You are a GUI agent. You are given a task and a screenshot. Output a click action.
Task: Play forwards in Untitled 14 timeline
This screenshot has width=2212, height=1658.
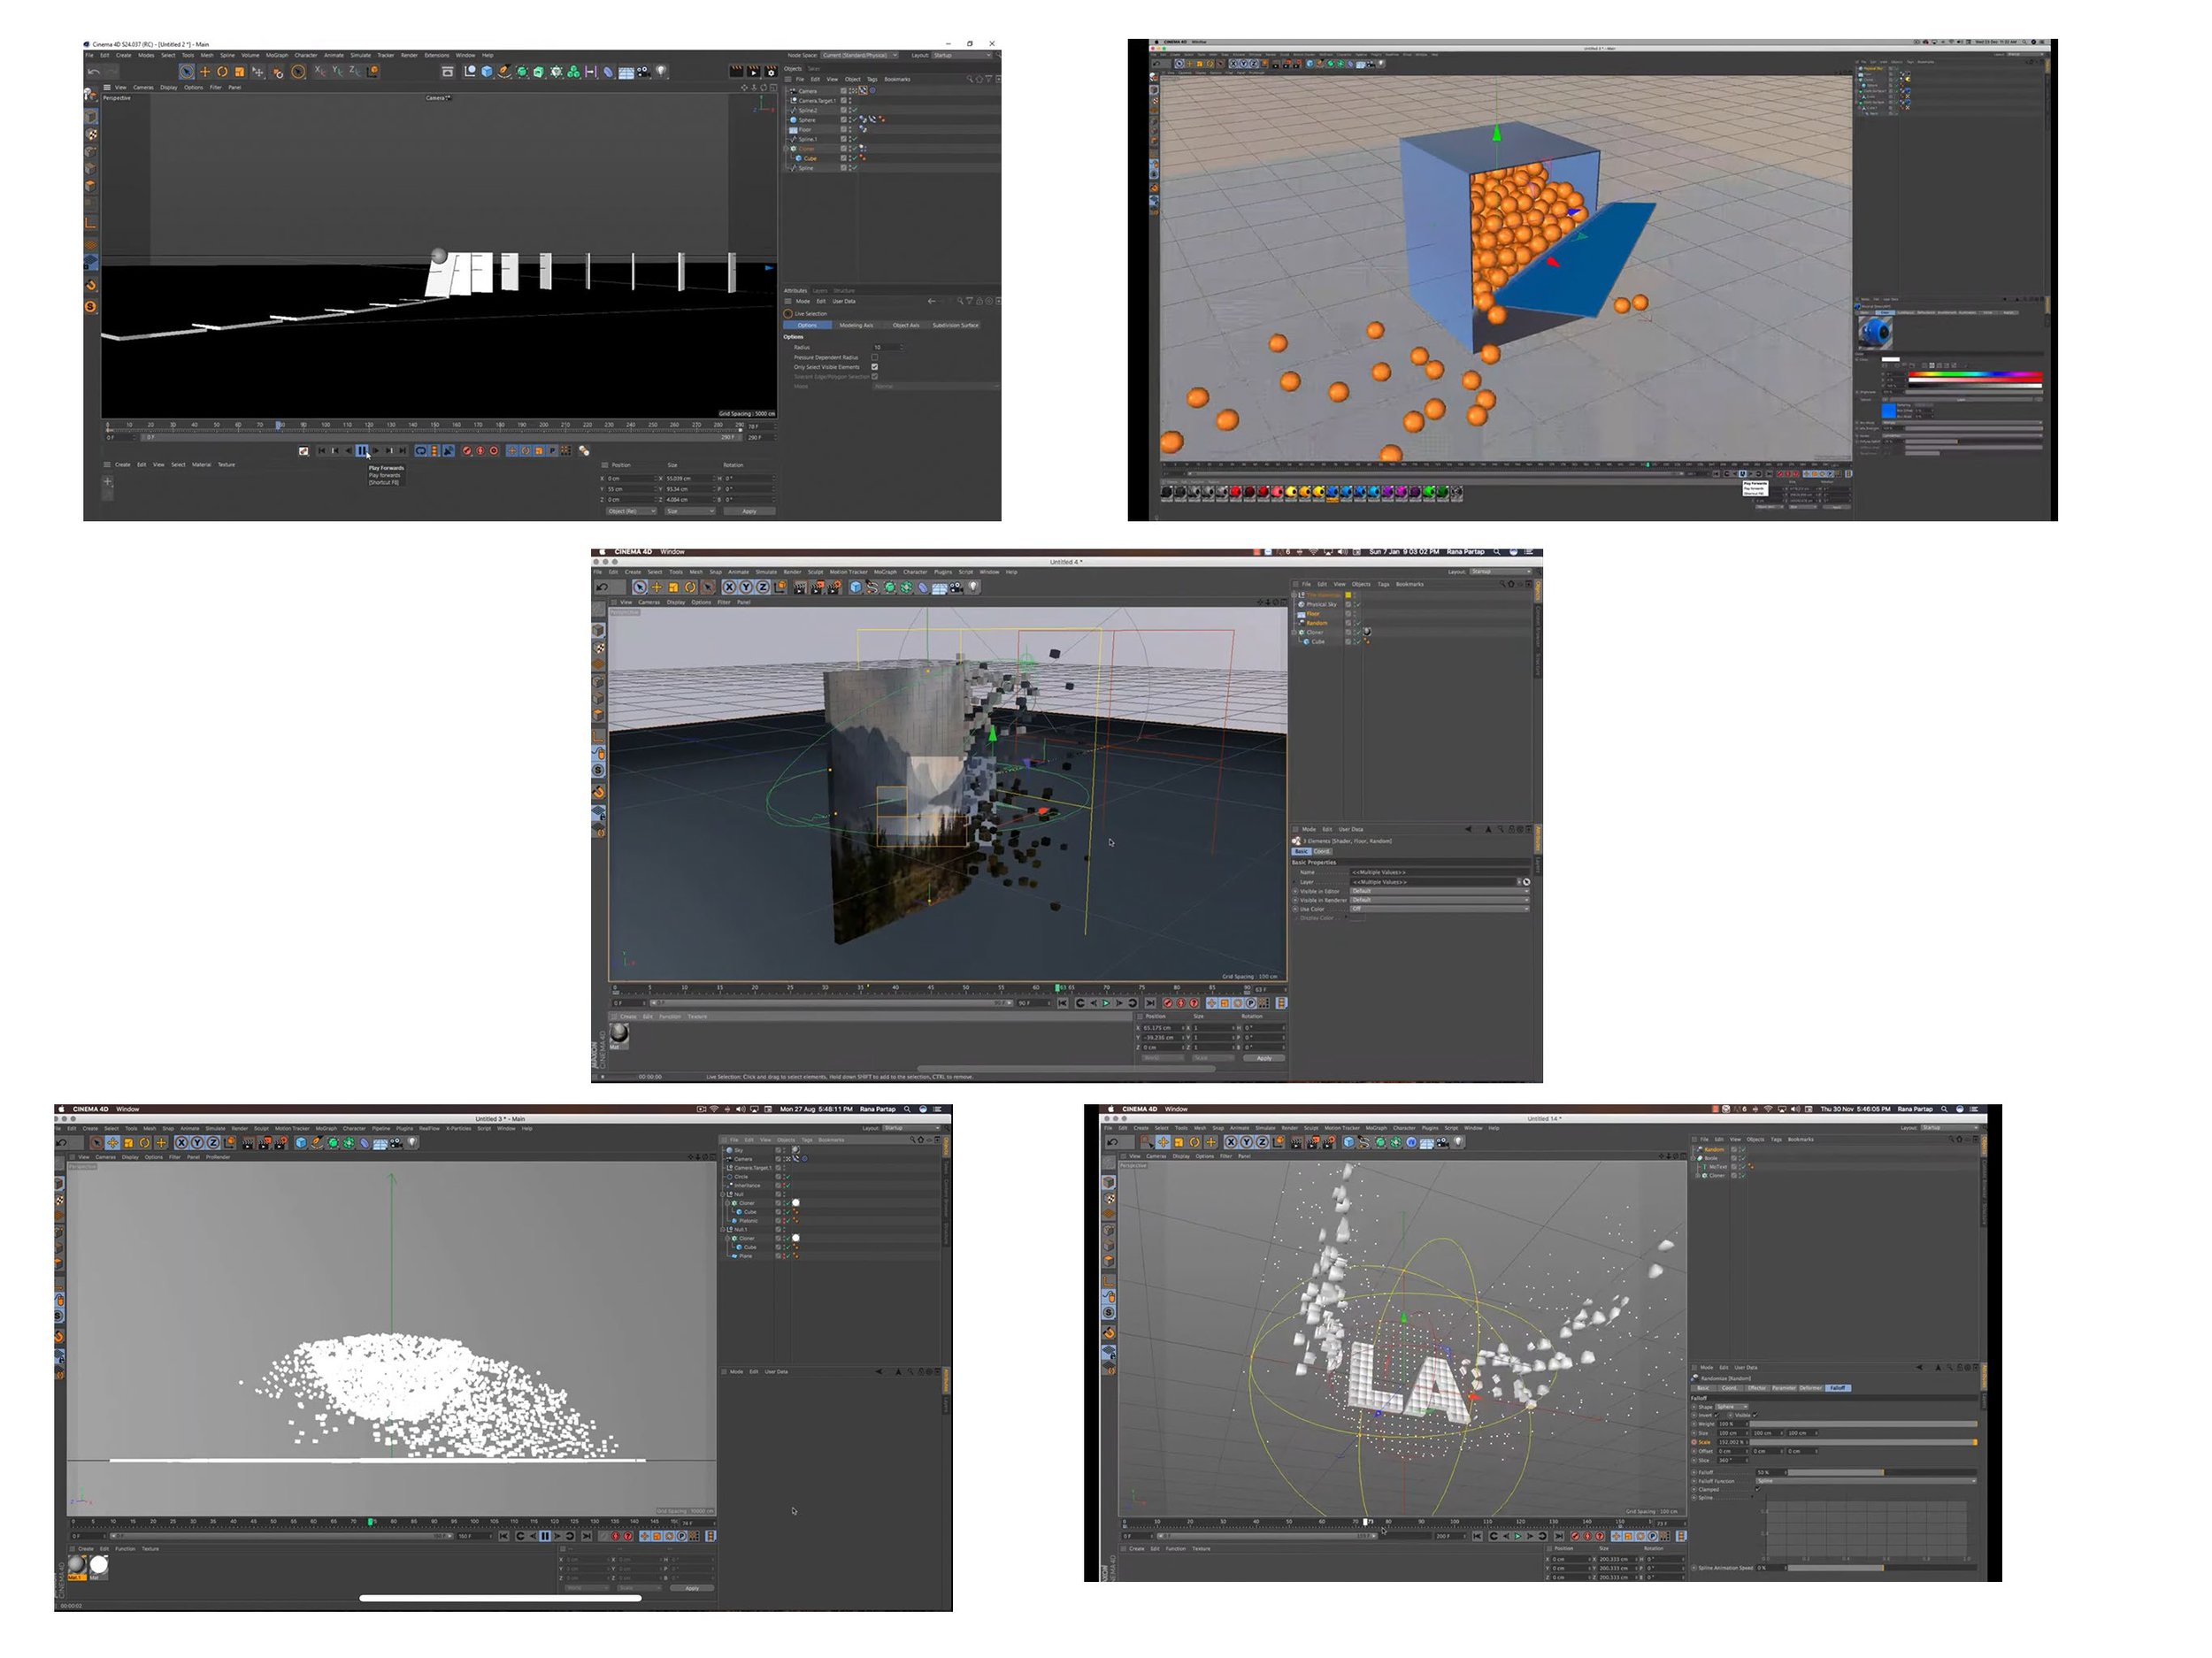[1516, 1536]
